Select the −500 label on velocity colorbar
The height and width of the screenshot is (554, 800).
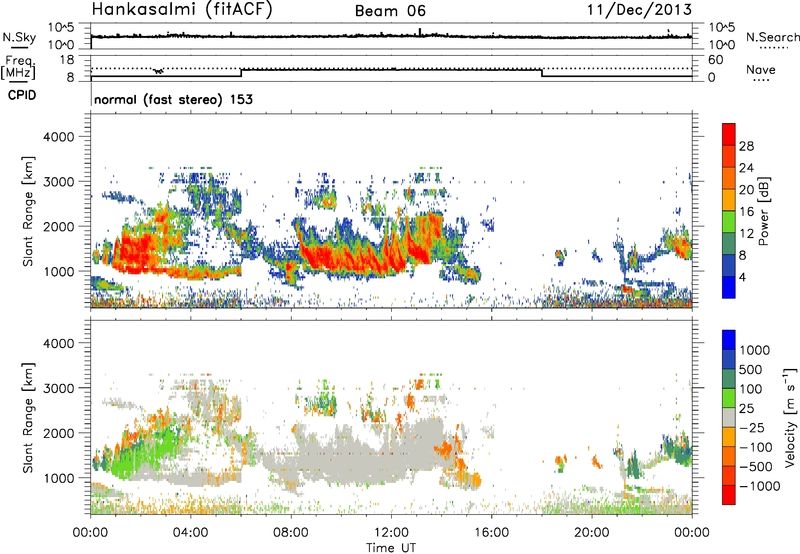click(x=756, y=466)
